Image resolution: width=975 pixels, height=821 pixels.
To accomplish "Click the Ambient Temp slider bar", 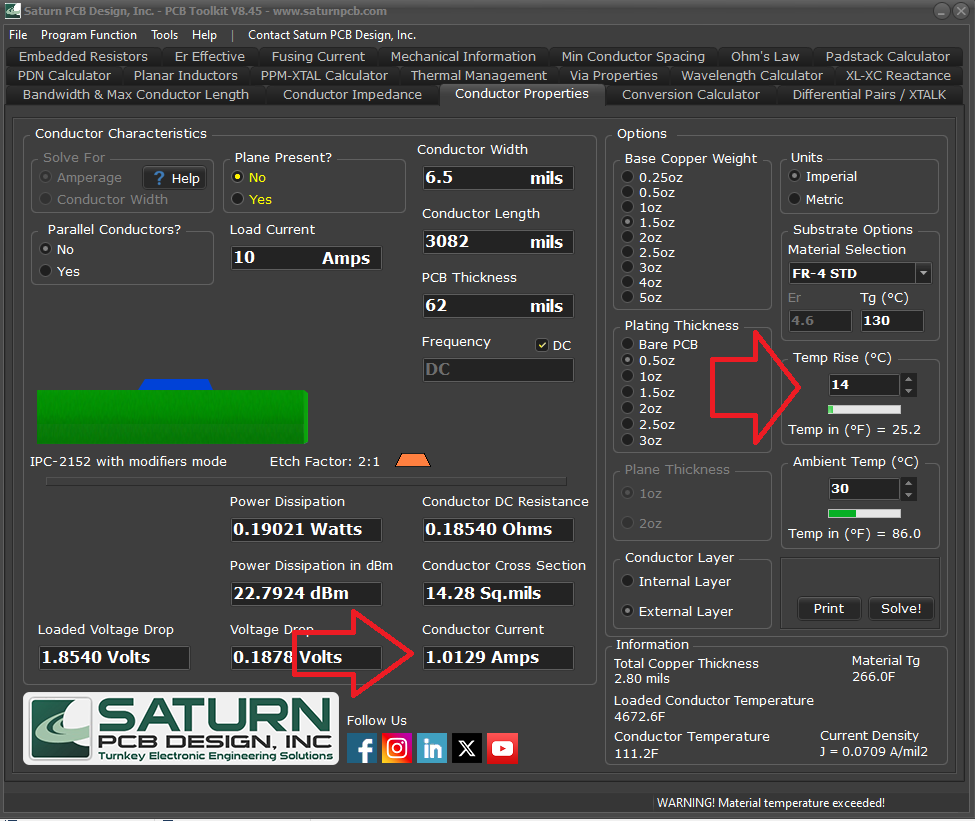I will (864, 513).
